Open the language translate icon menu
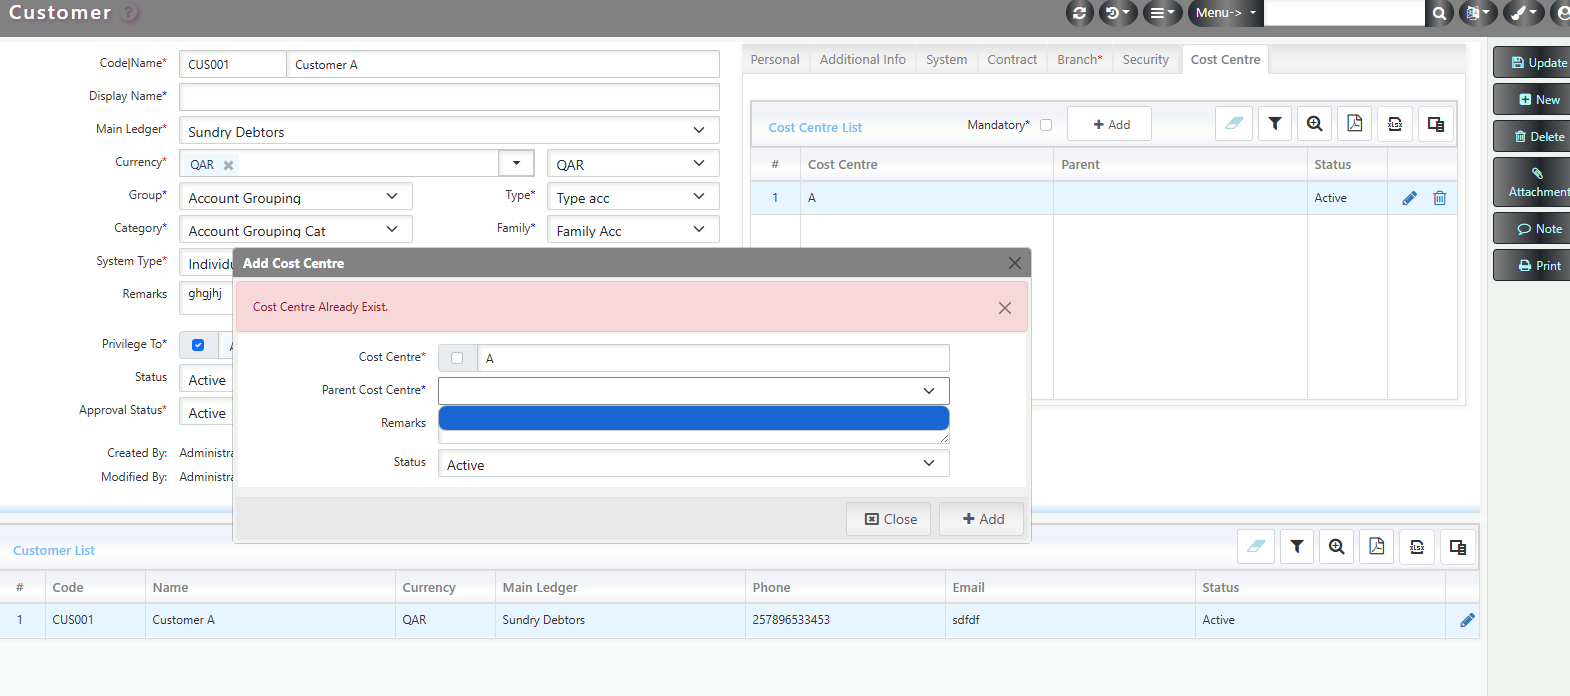Screen dimensions: 1570x696 pos(1478,13)
